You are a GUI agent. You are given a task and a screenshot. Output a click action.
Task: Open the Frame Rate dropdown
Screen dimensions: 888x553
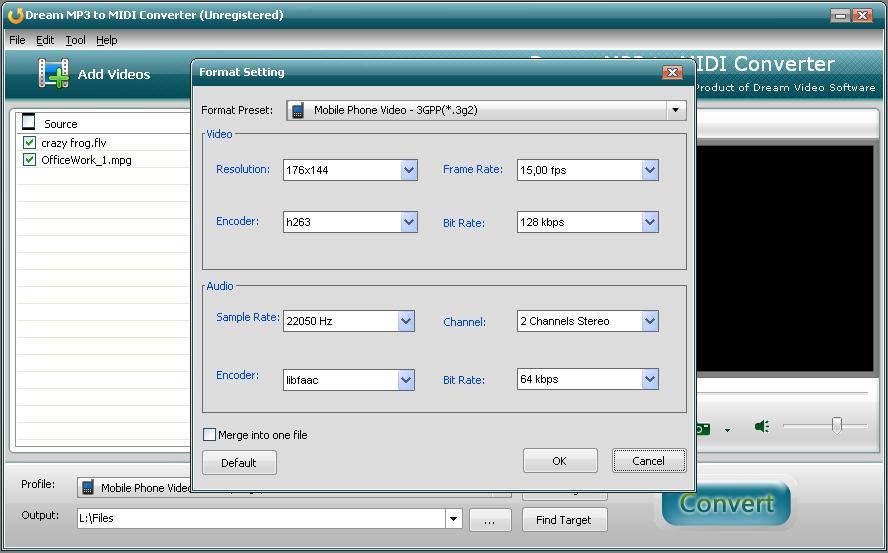pyautogui.click(x=650, y=170)
